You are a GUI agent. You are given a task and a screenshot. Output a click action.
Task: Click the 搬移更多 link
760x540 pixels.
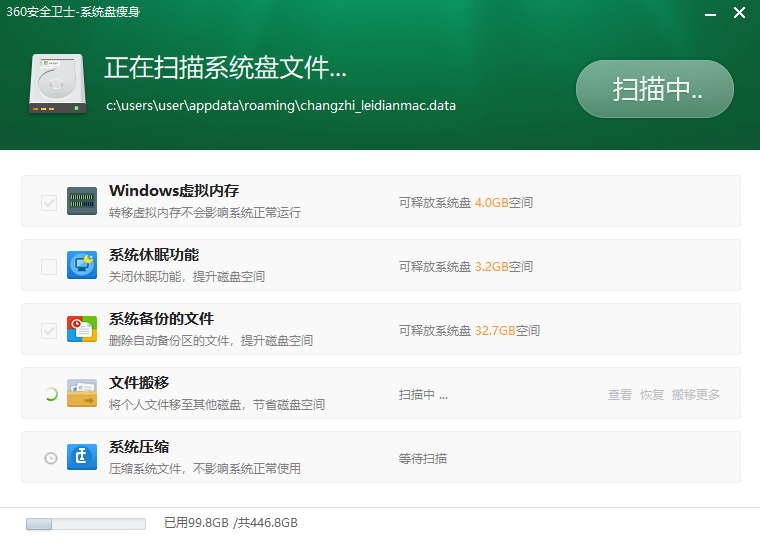tap(696, 395)
